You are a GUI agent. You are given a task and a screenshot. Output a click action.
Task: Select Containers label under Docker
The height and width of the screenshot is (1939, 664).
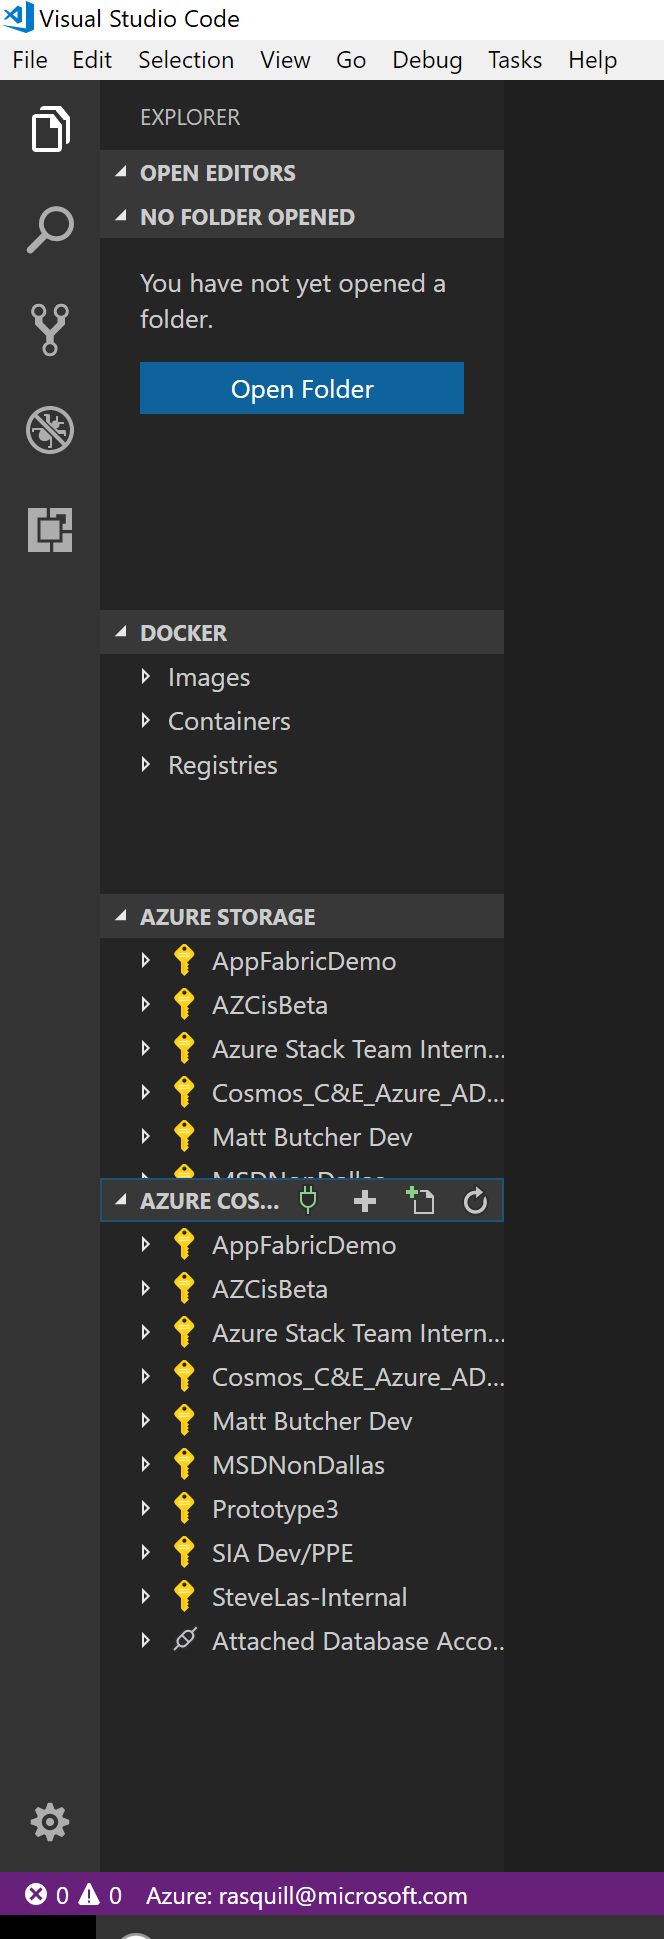point(229,721)
